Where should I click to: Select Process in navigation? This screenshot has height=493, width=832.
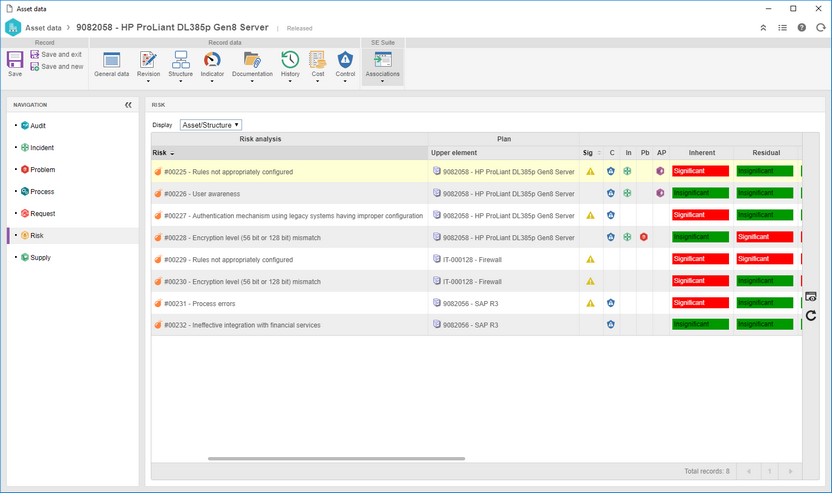[37, 192]
